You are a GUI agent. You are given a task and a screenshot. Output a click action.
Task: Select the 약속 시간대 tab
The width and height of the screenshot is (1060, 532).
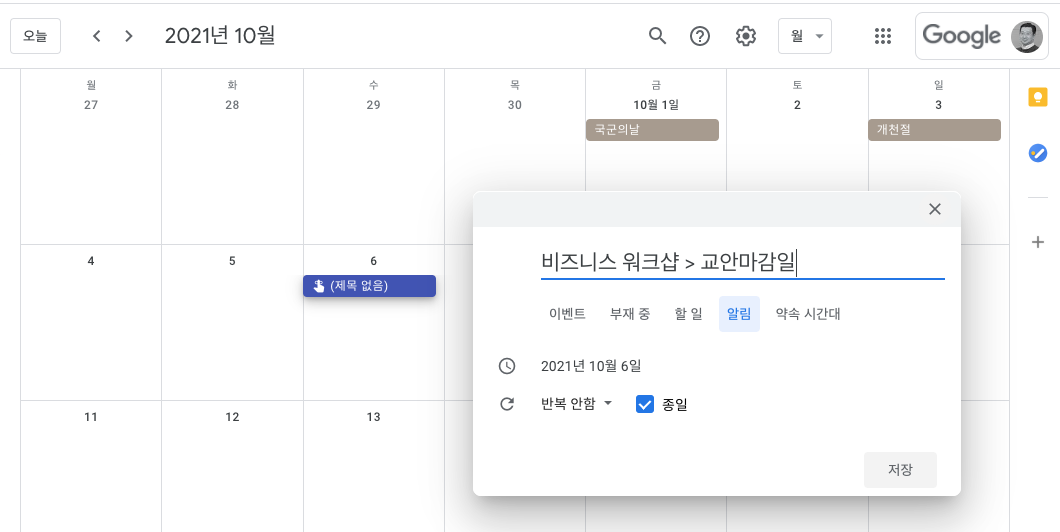click(x=808, y=314)
